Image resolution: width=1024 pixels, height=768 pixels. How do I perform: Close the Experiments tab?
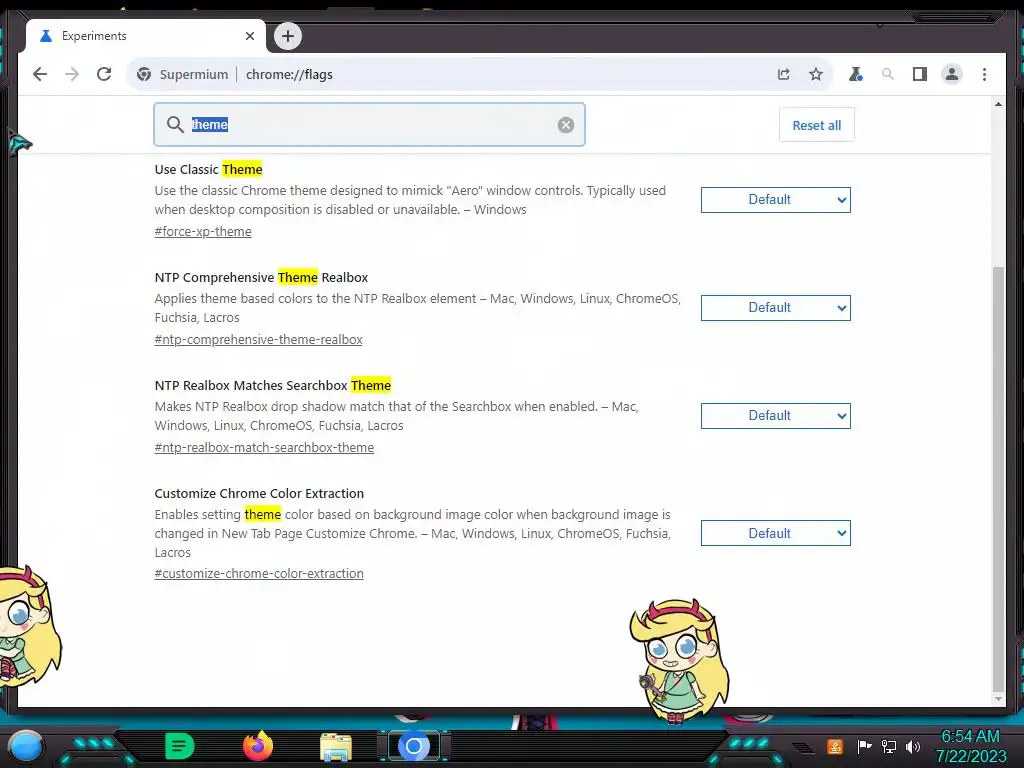coord(249,36)
